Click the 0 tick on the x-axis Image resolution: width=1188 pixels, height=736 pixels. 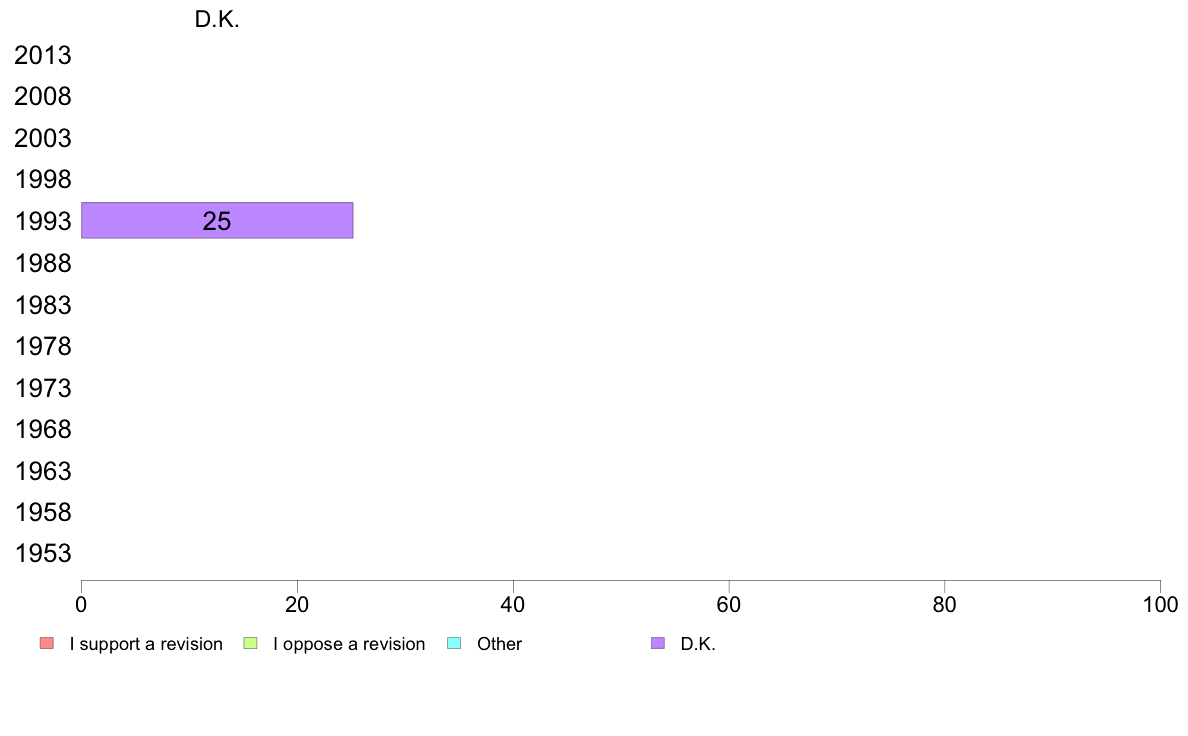click(81, 604)
